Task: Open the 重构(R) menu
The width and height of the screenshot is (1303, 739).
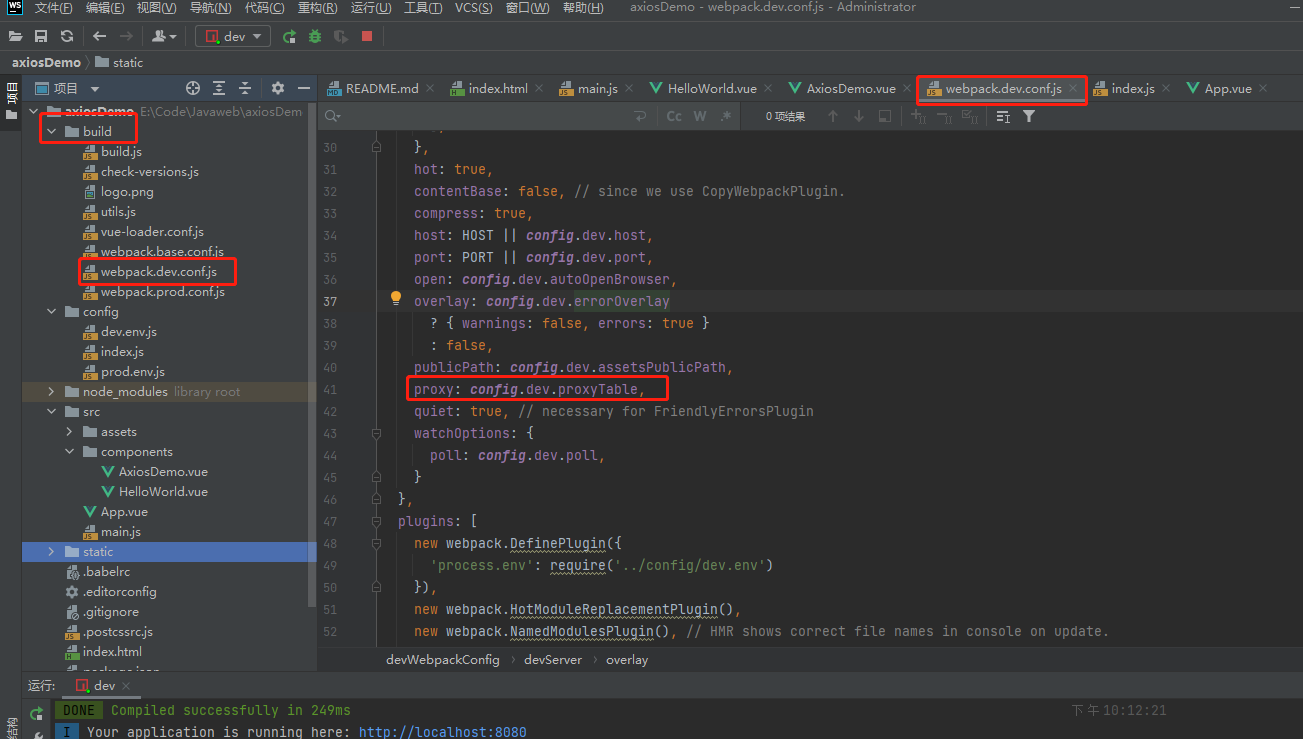Action: [x=317, y=8]
